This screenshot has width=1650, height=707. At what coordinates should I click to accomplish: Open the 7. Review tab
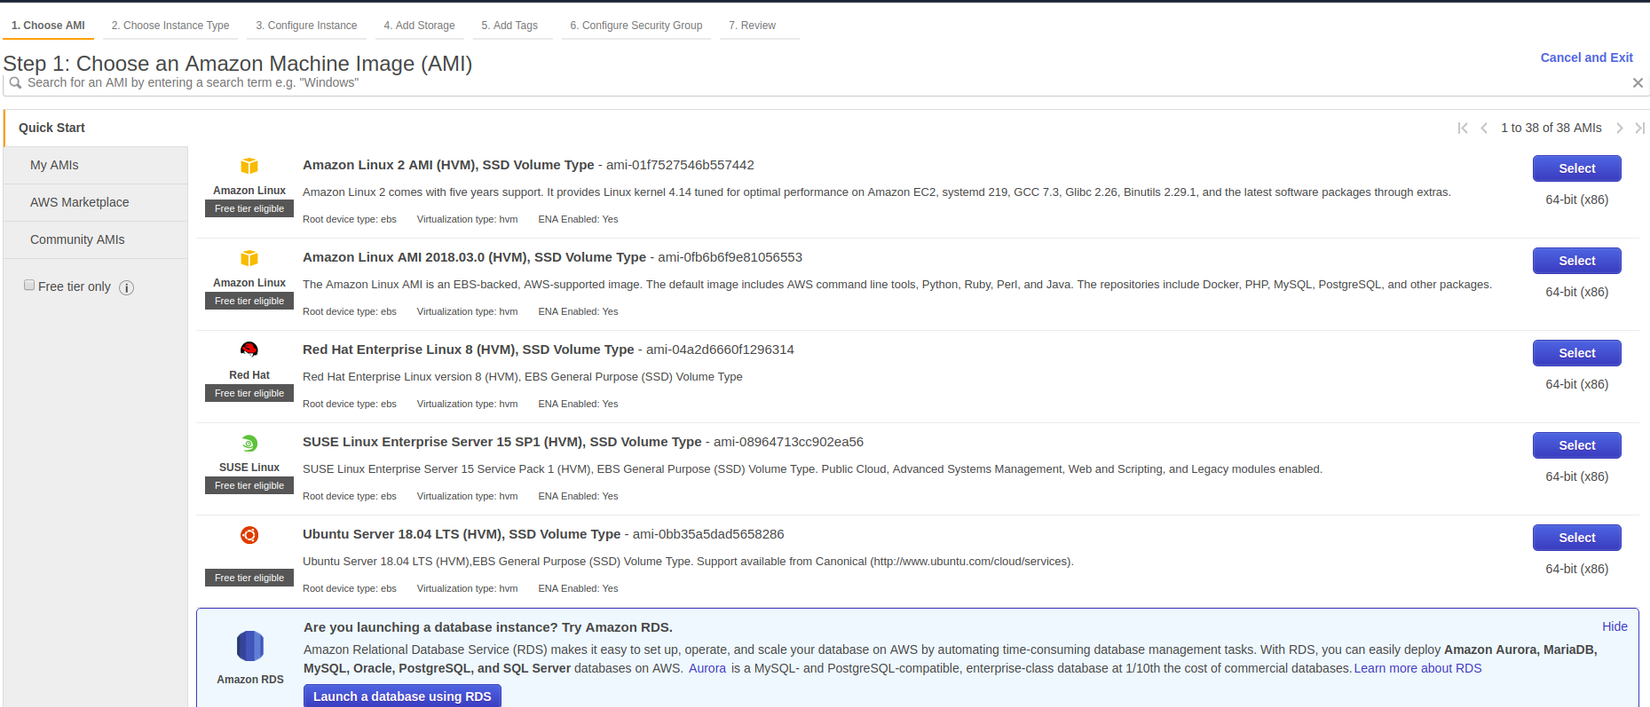(x=759, y=26)
